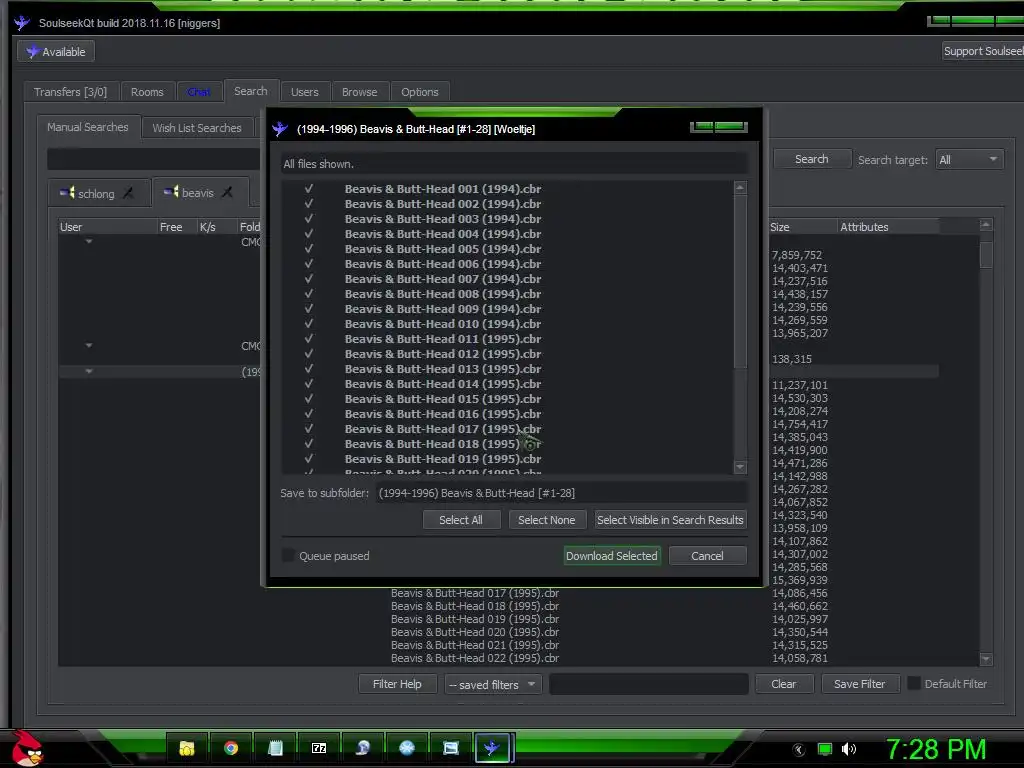This screenshot has height=768, width=1024.
Task: Uncheck Beavis & Butt-Head 008 file
Action: (x=309, y=294)
